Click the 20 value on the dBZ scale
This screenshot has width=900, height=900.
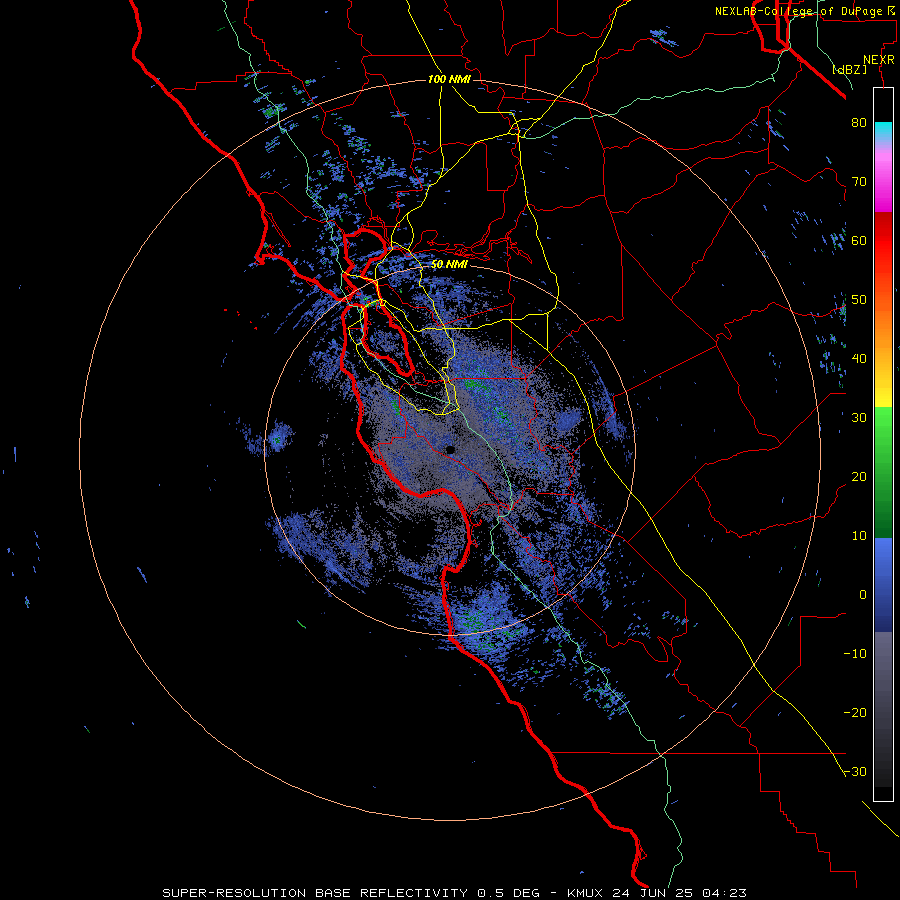tap(859, 476)
